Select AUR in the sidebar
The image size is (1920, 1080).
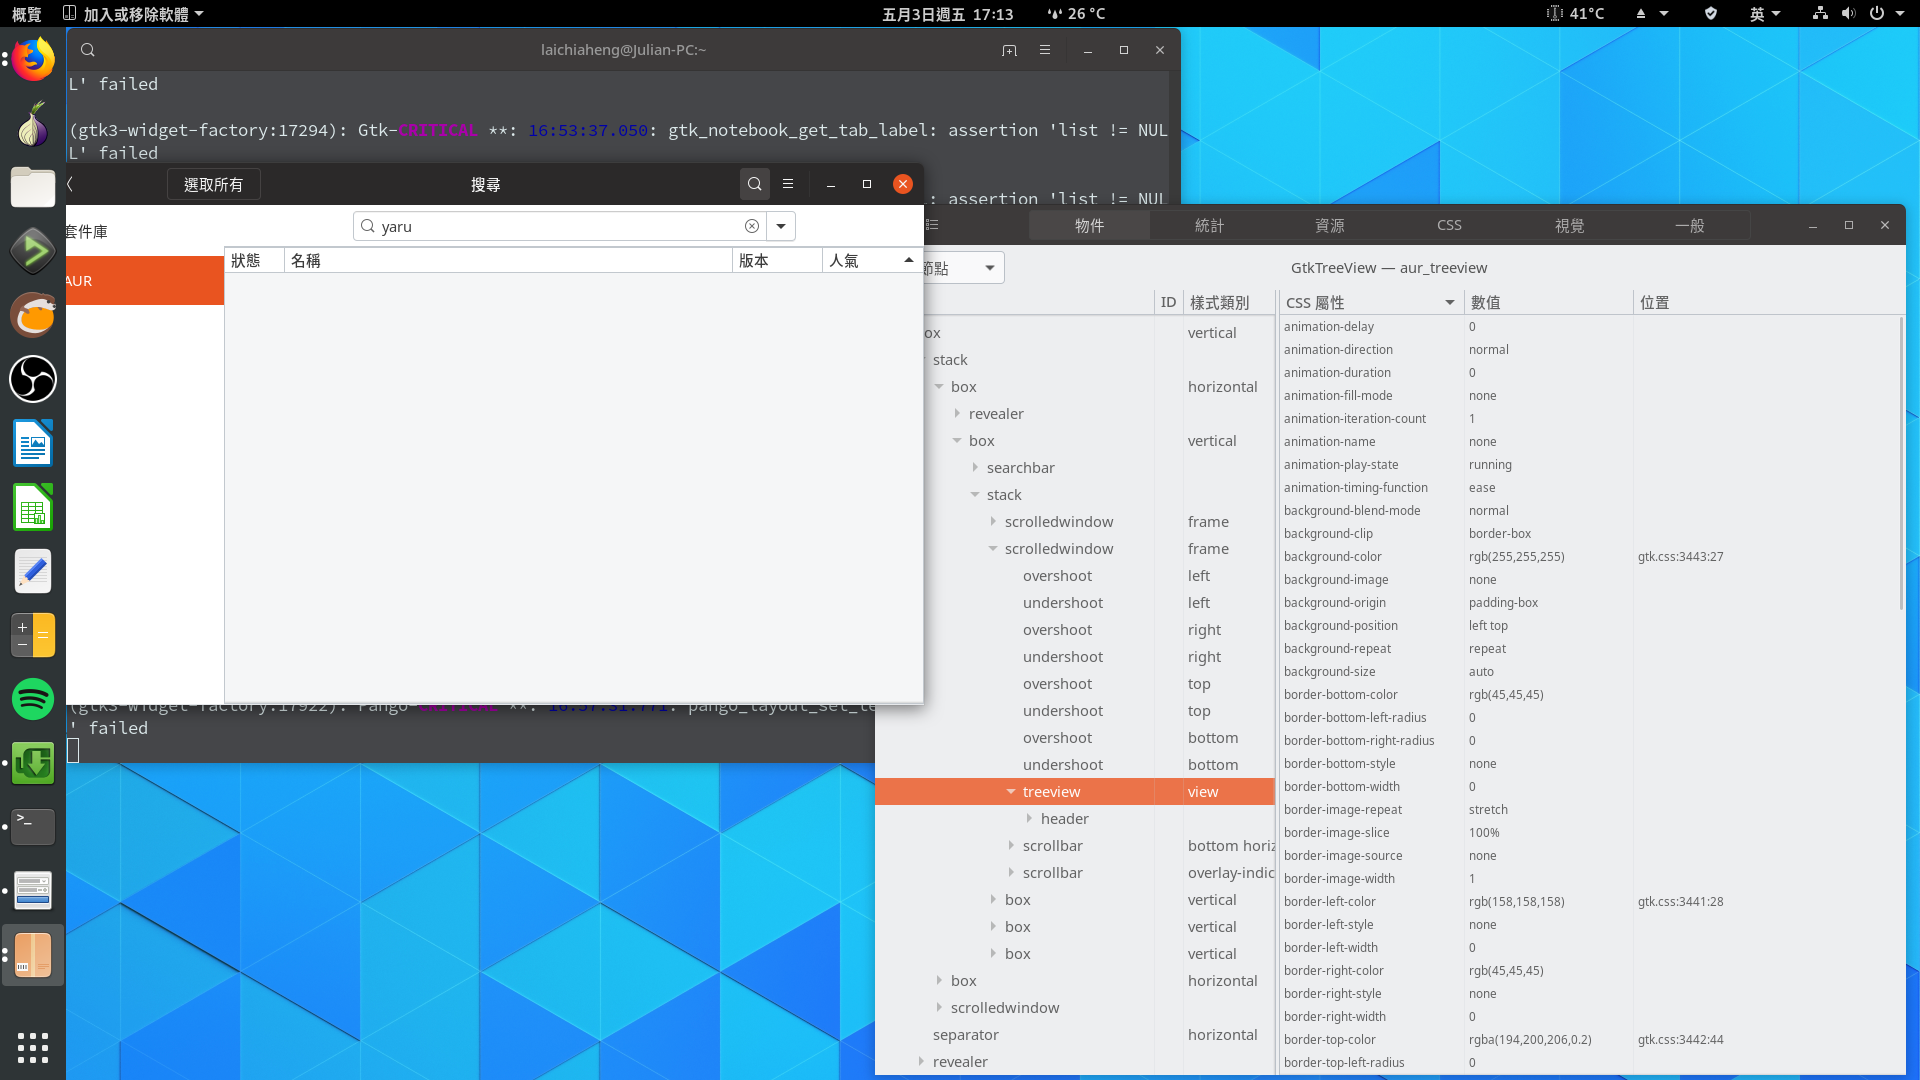[x=145, y=281]
